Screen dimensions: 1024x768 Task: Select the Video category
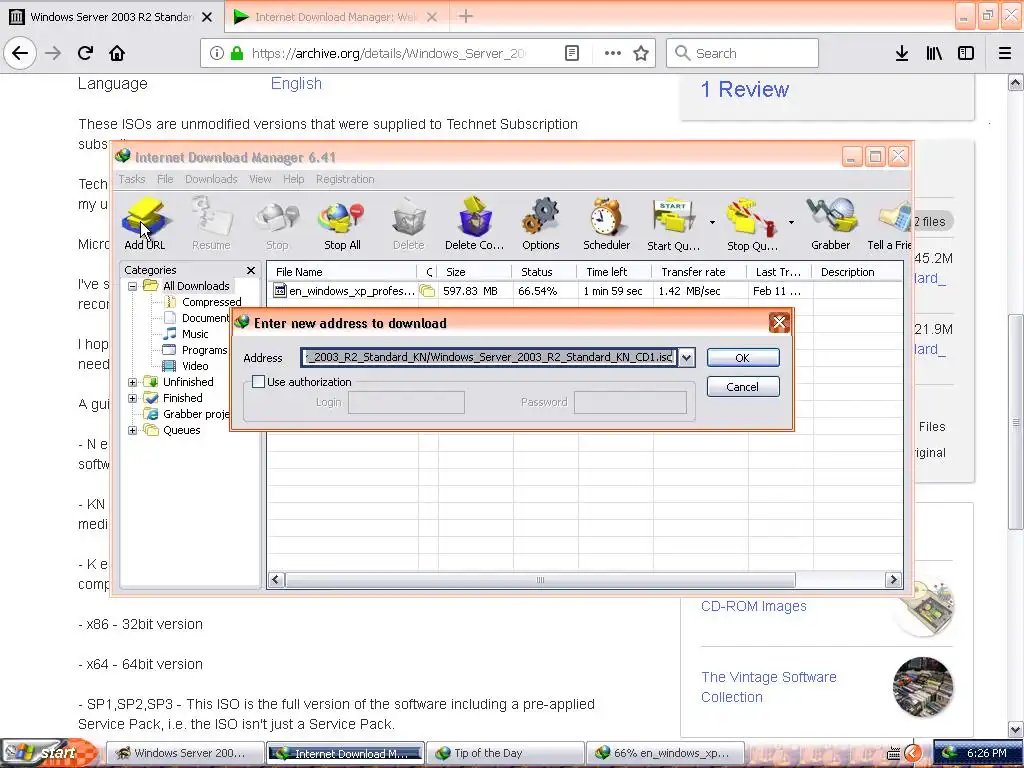tap(195, 366)
